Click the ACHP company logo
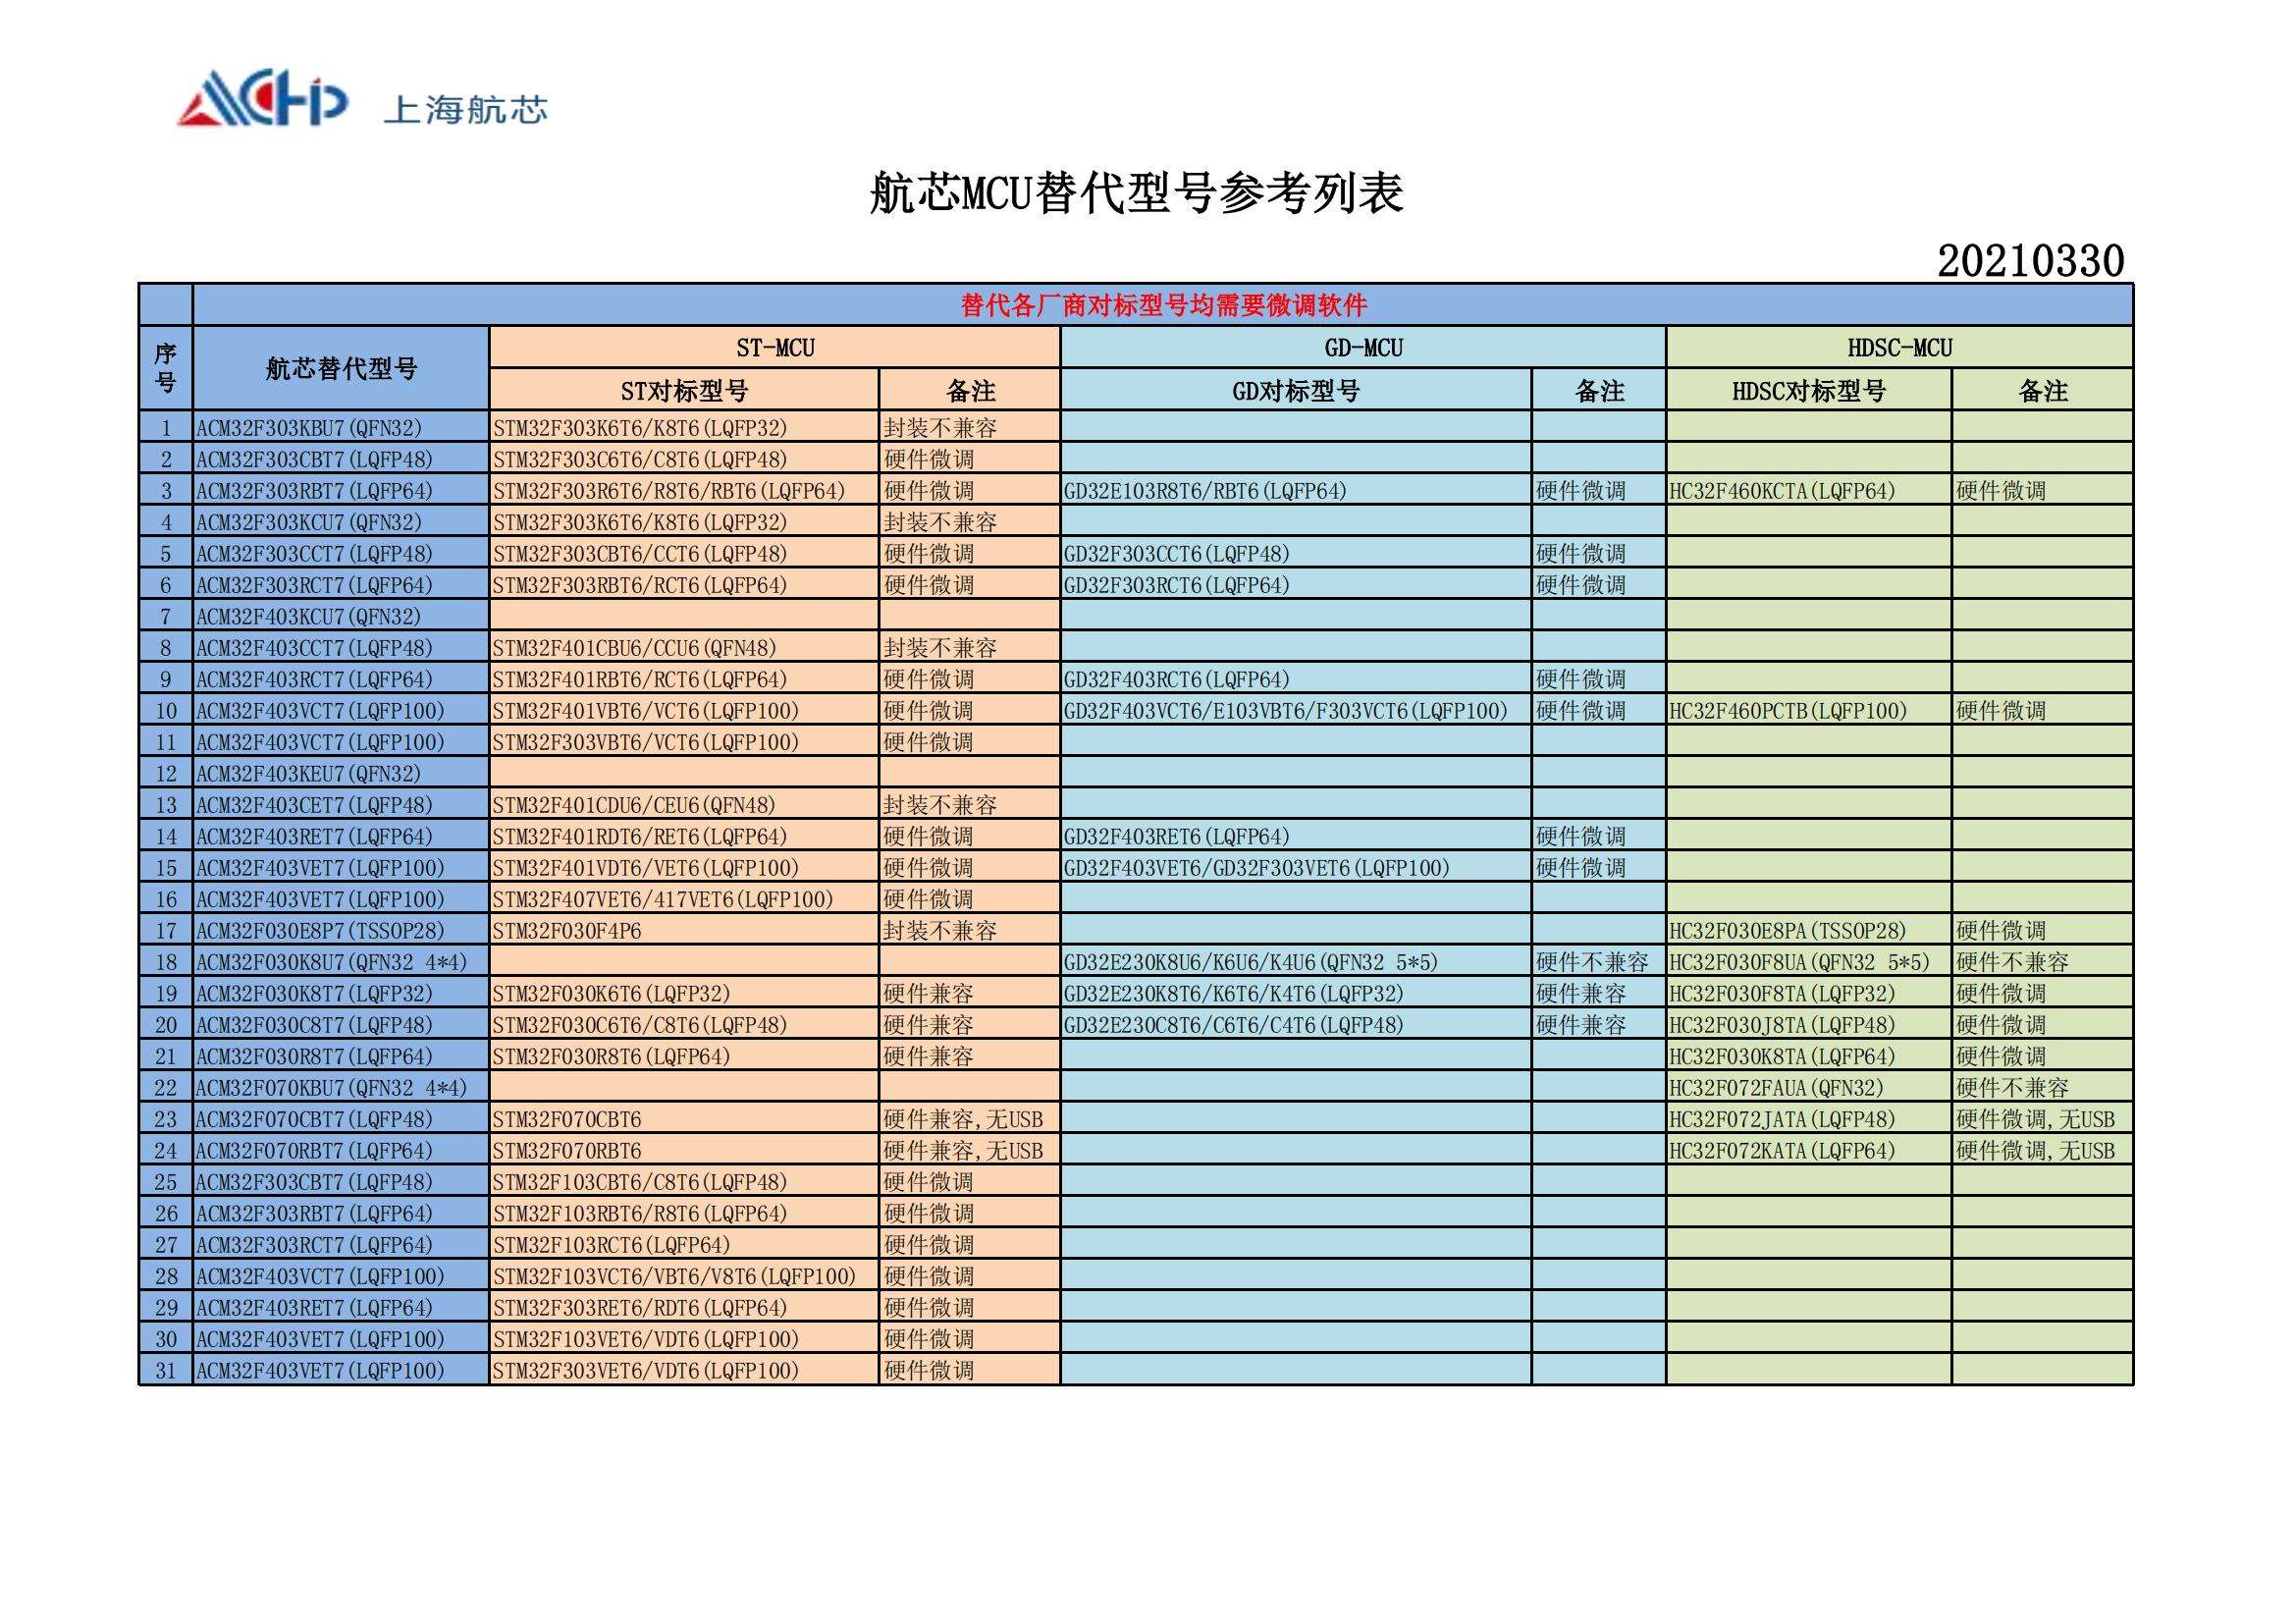This screenshot has width=2296, height=1624. pyautogui.click(x=262, y=98)
